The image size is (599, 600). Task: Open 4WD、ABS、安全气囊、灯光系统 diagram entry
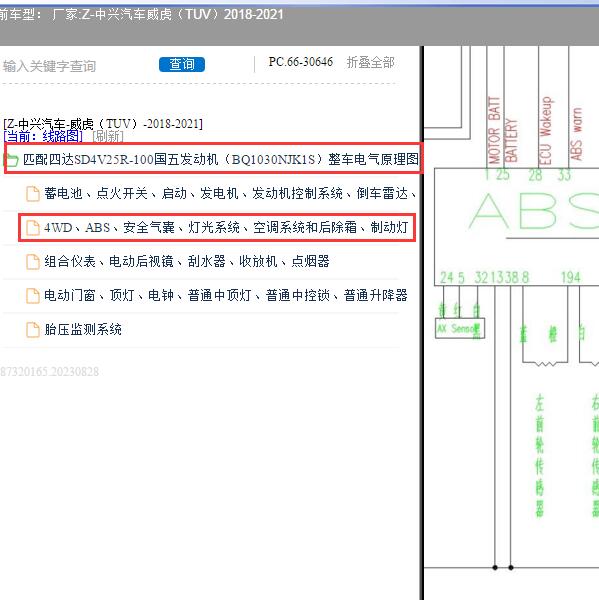[x=226, y=227]
